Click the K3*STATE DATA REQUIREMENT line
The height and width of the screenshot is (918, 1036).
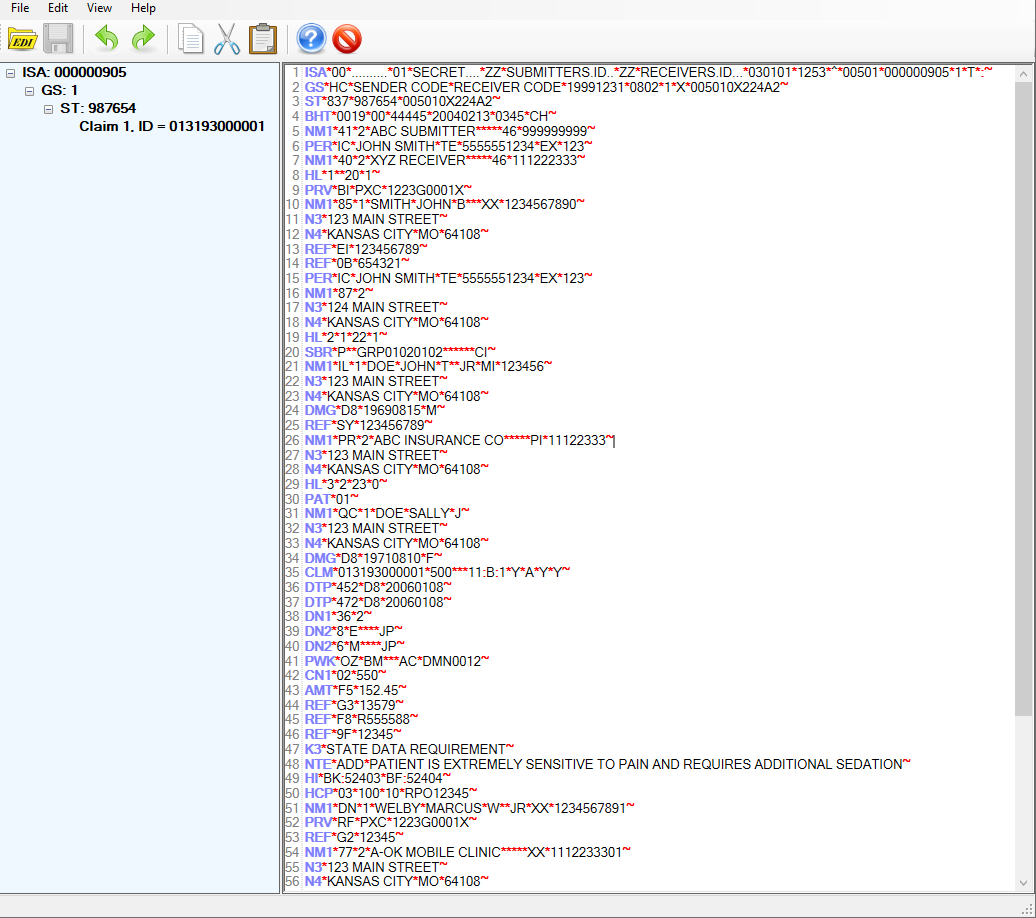coord(409,749)
